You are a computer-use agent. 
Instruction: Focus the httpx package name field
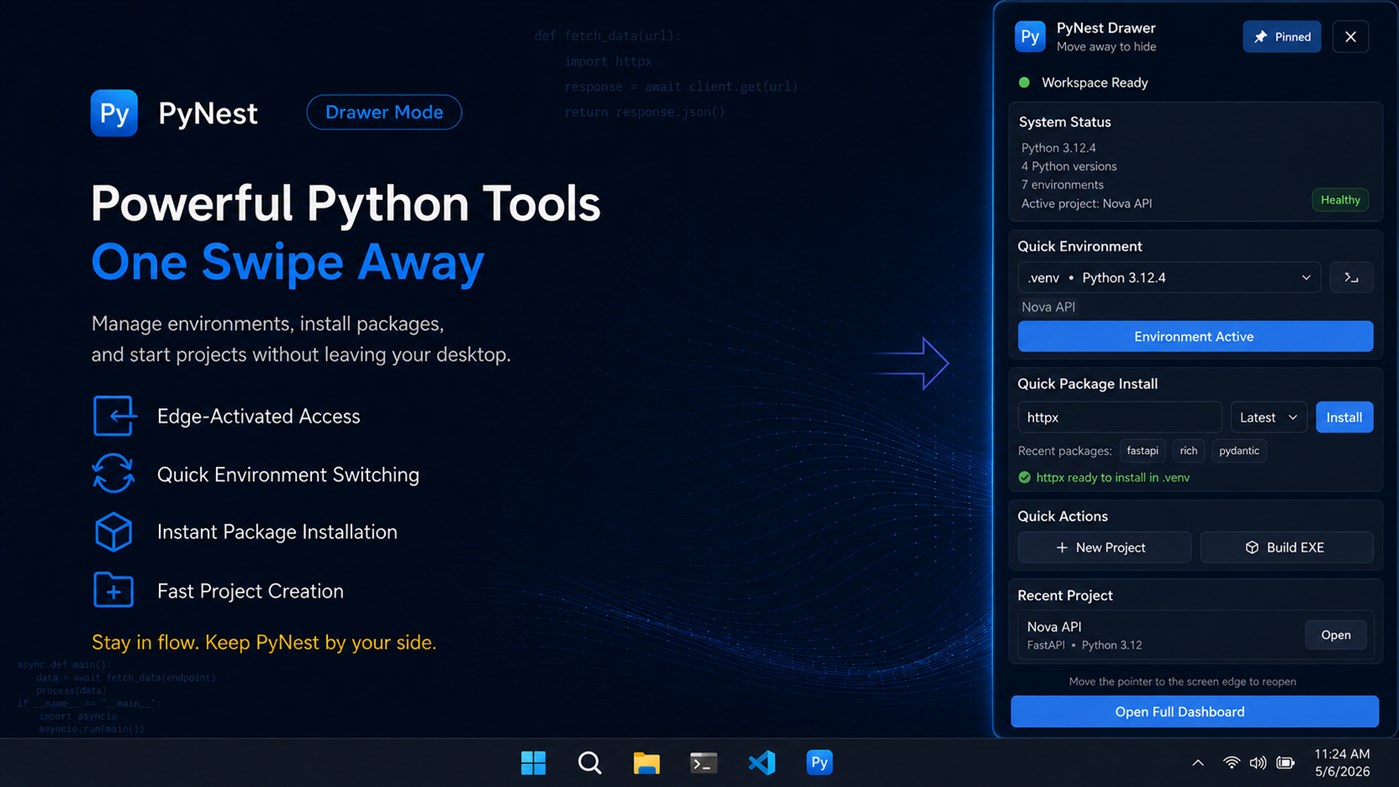point(1120,417)
